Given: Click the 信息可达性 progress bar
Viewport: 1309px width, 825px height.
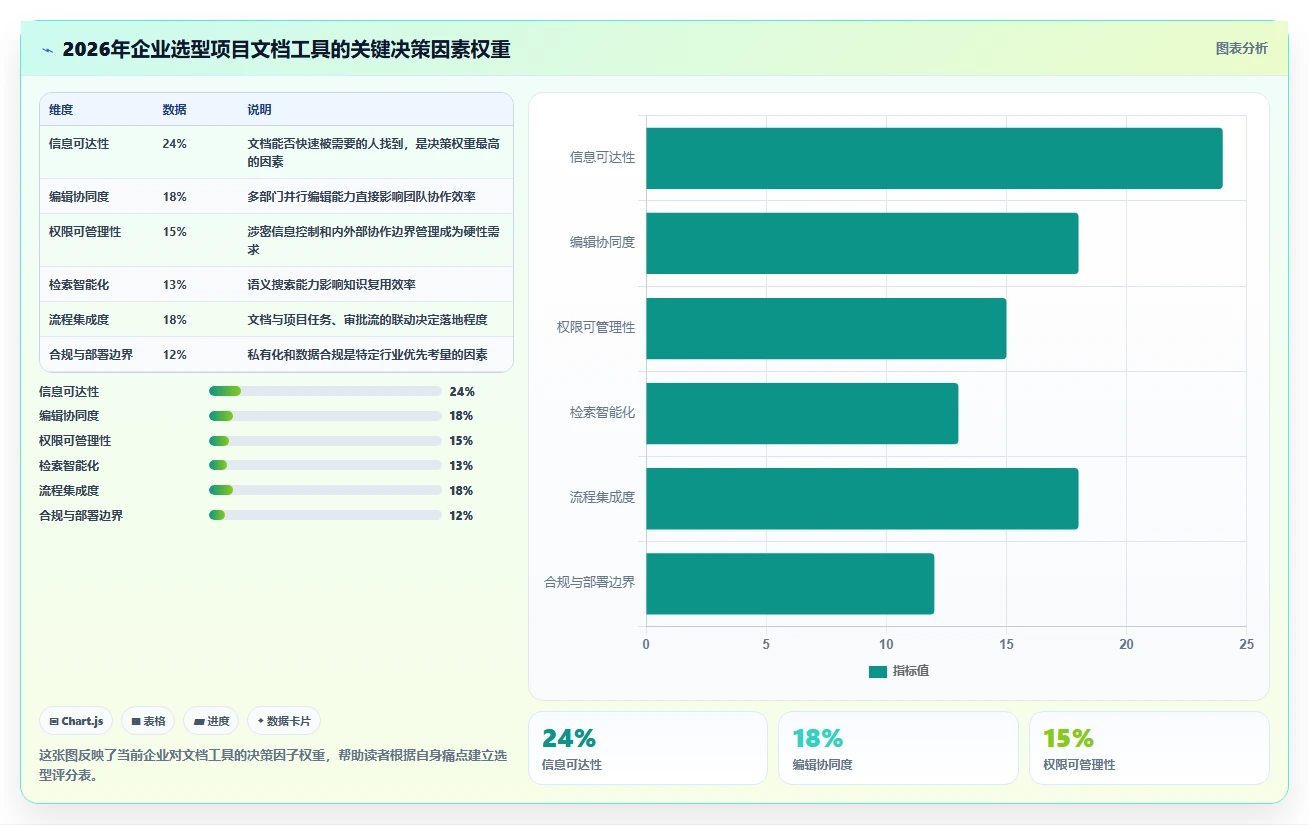Looking at the screenshot, I should pos(325,391).
